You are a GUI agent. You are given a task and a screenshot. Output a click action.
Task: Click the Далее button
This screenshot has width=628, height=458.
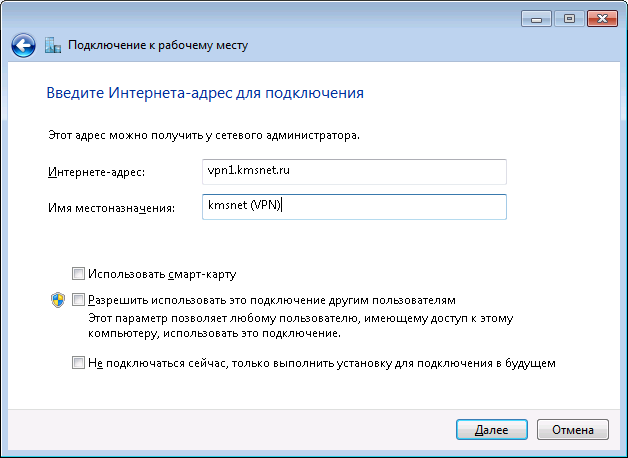[491, 430]
